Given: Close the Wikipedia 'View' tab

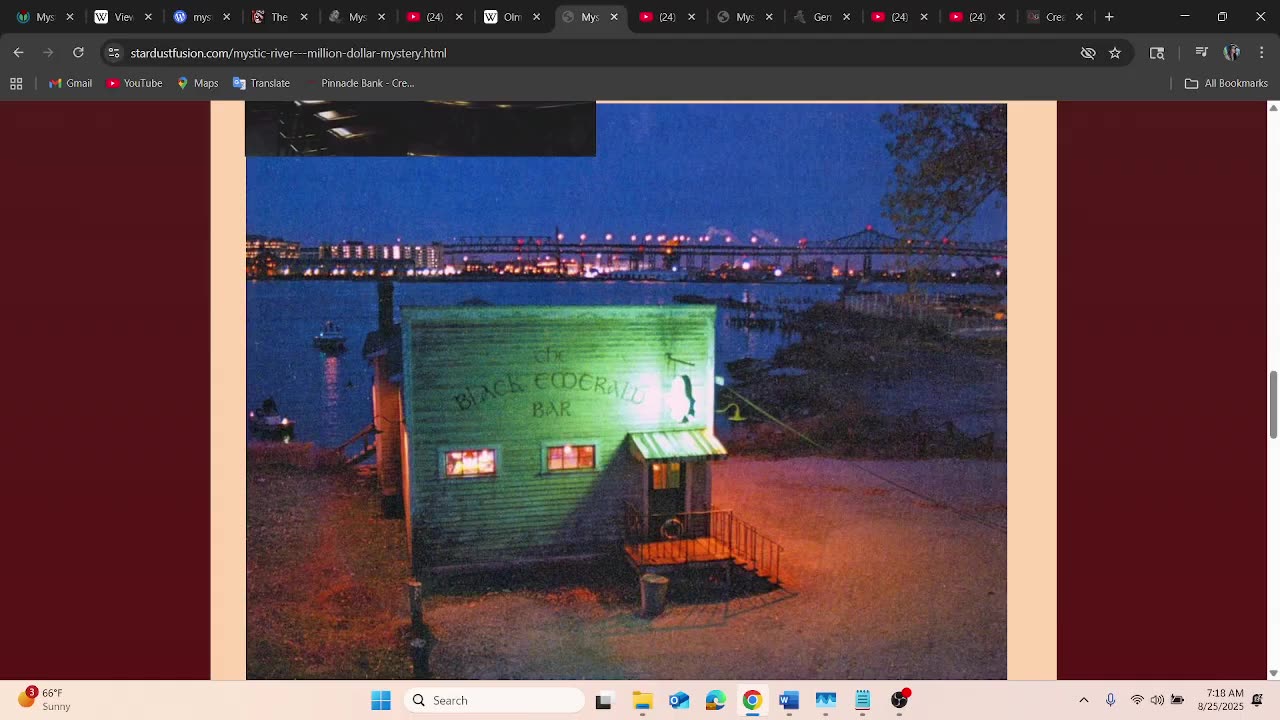Looking at the screenshot, I should click(148, 17).
